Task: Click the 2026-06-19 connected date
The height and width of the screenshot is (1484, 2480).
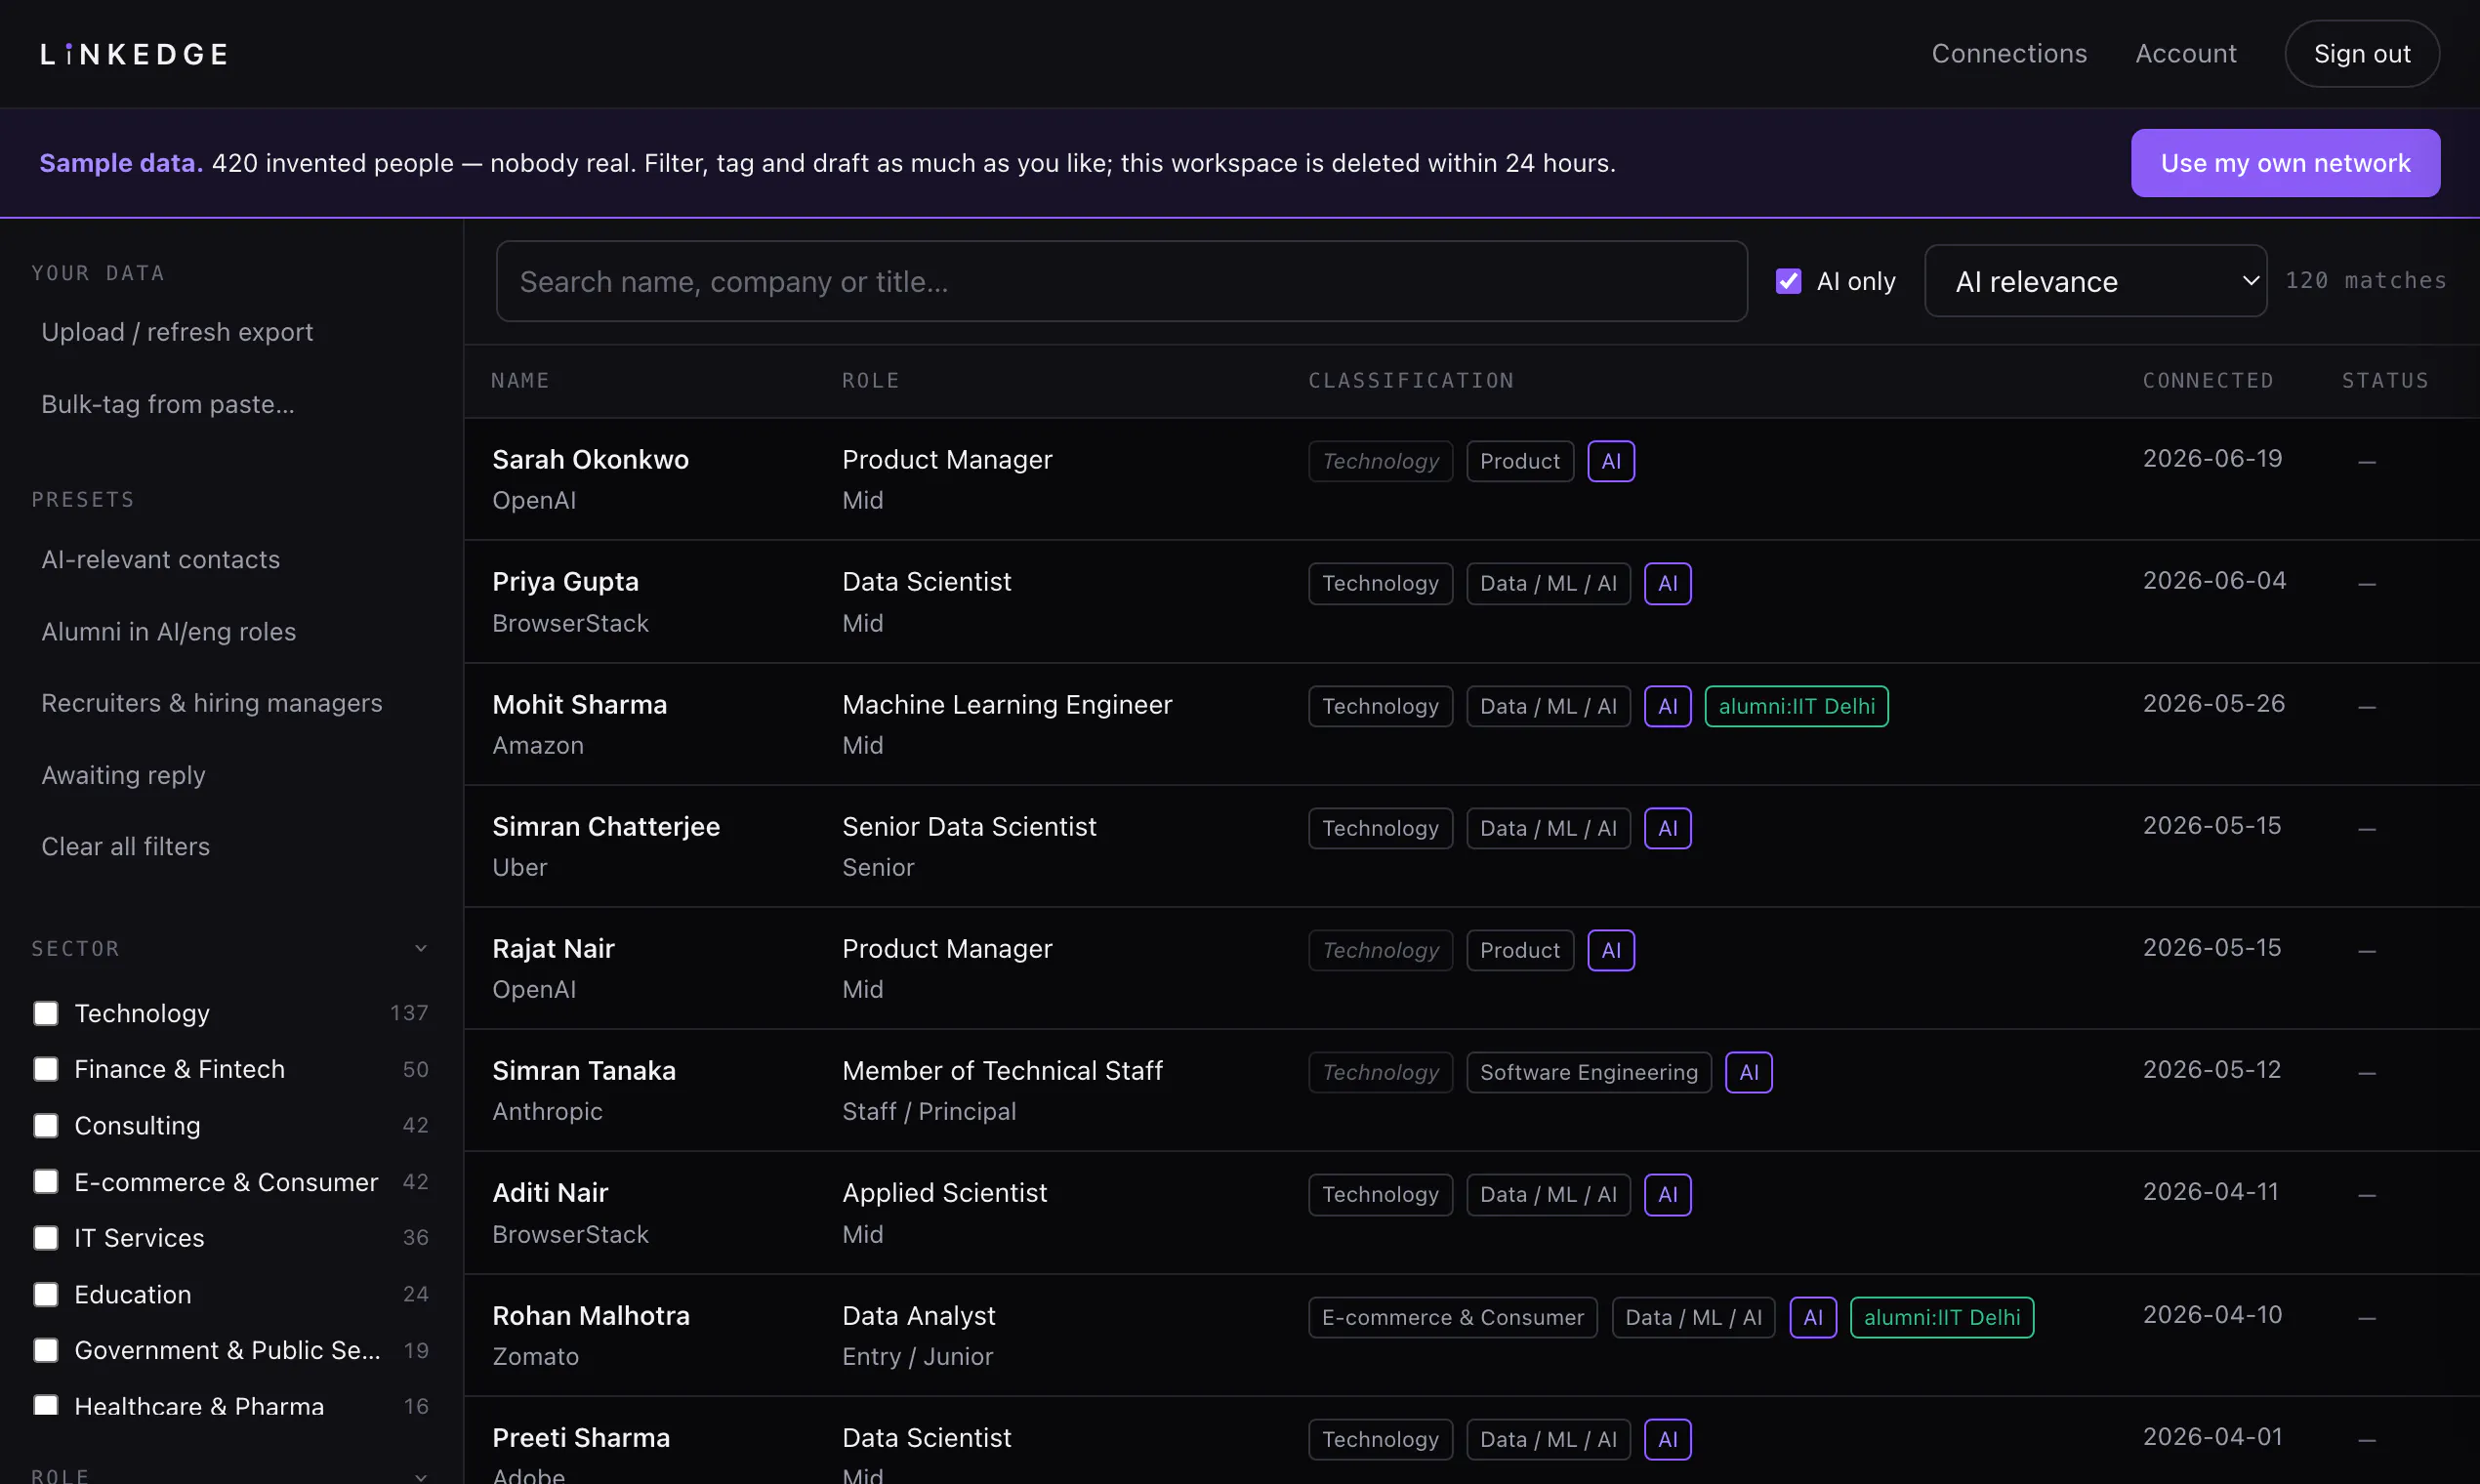Action: 2212,458
